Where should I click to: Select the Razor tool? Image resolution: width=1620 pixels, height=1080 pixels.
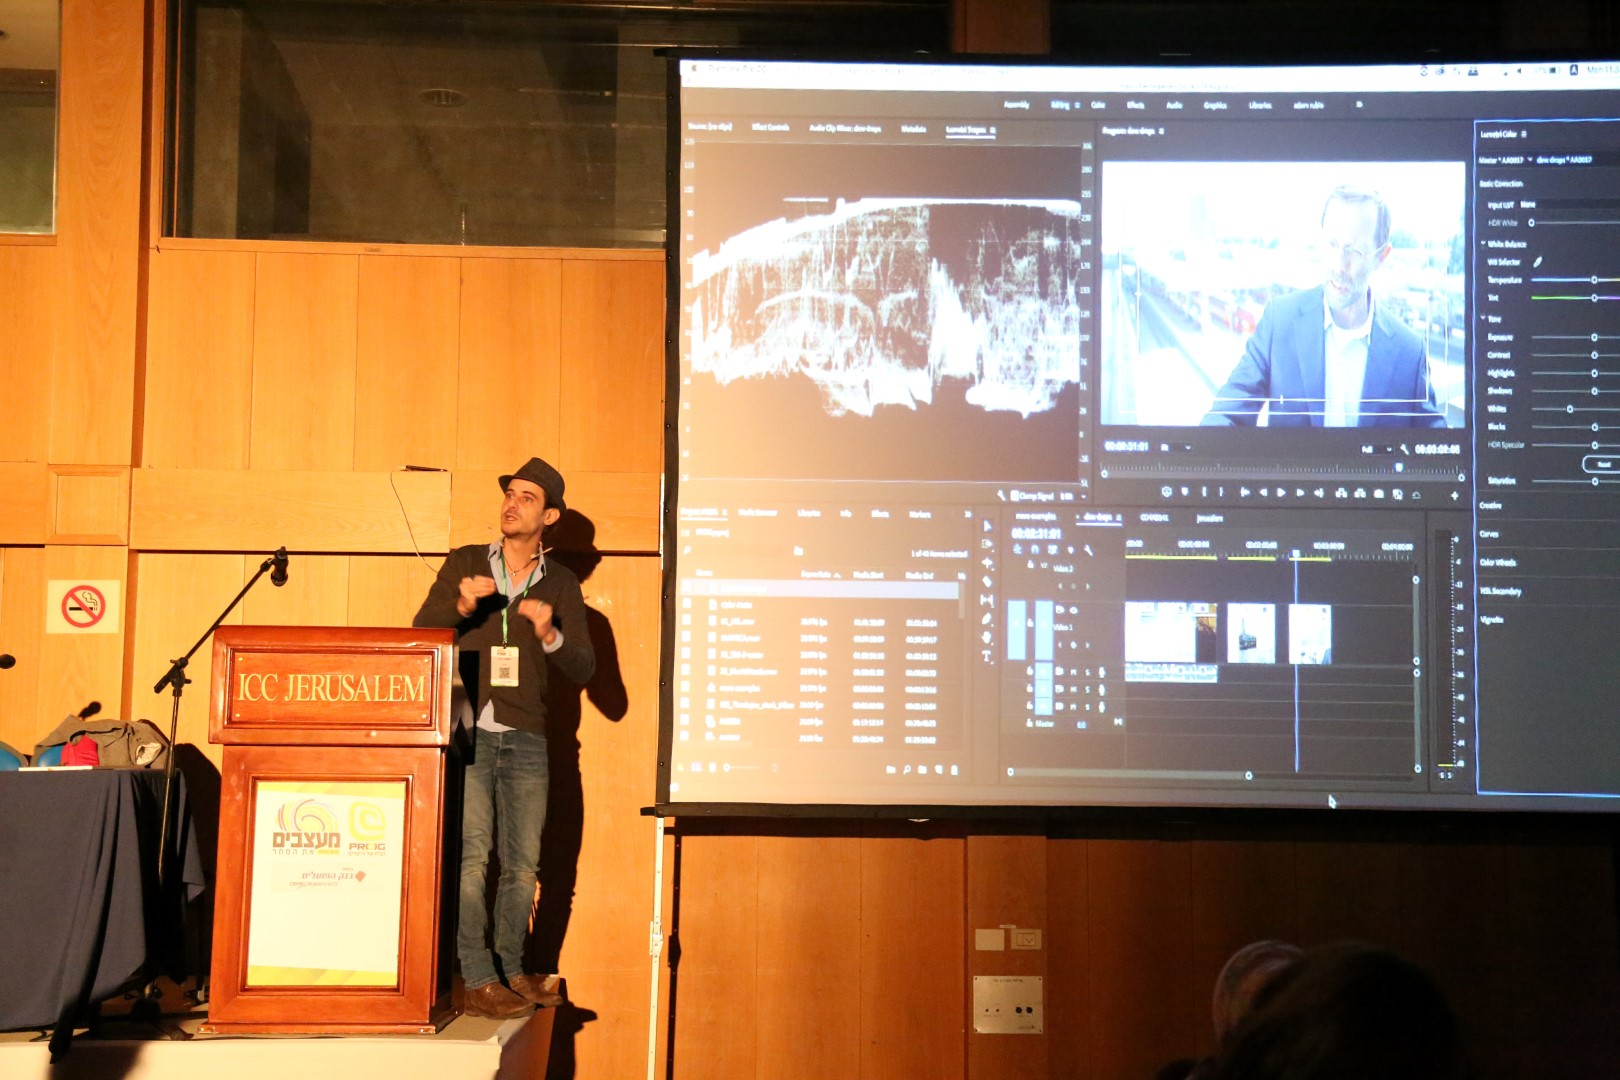(x=987, y=581)
